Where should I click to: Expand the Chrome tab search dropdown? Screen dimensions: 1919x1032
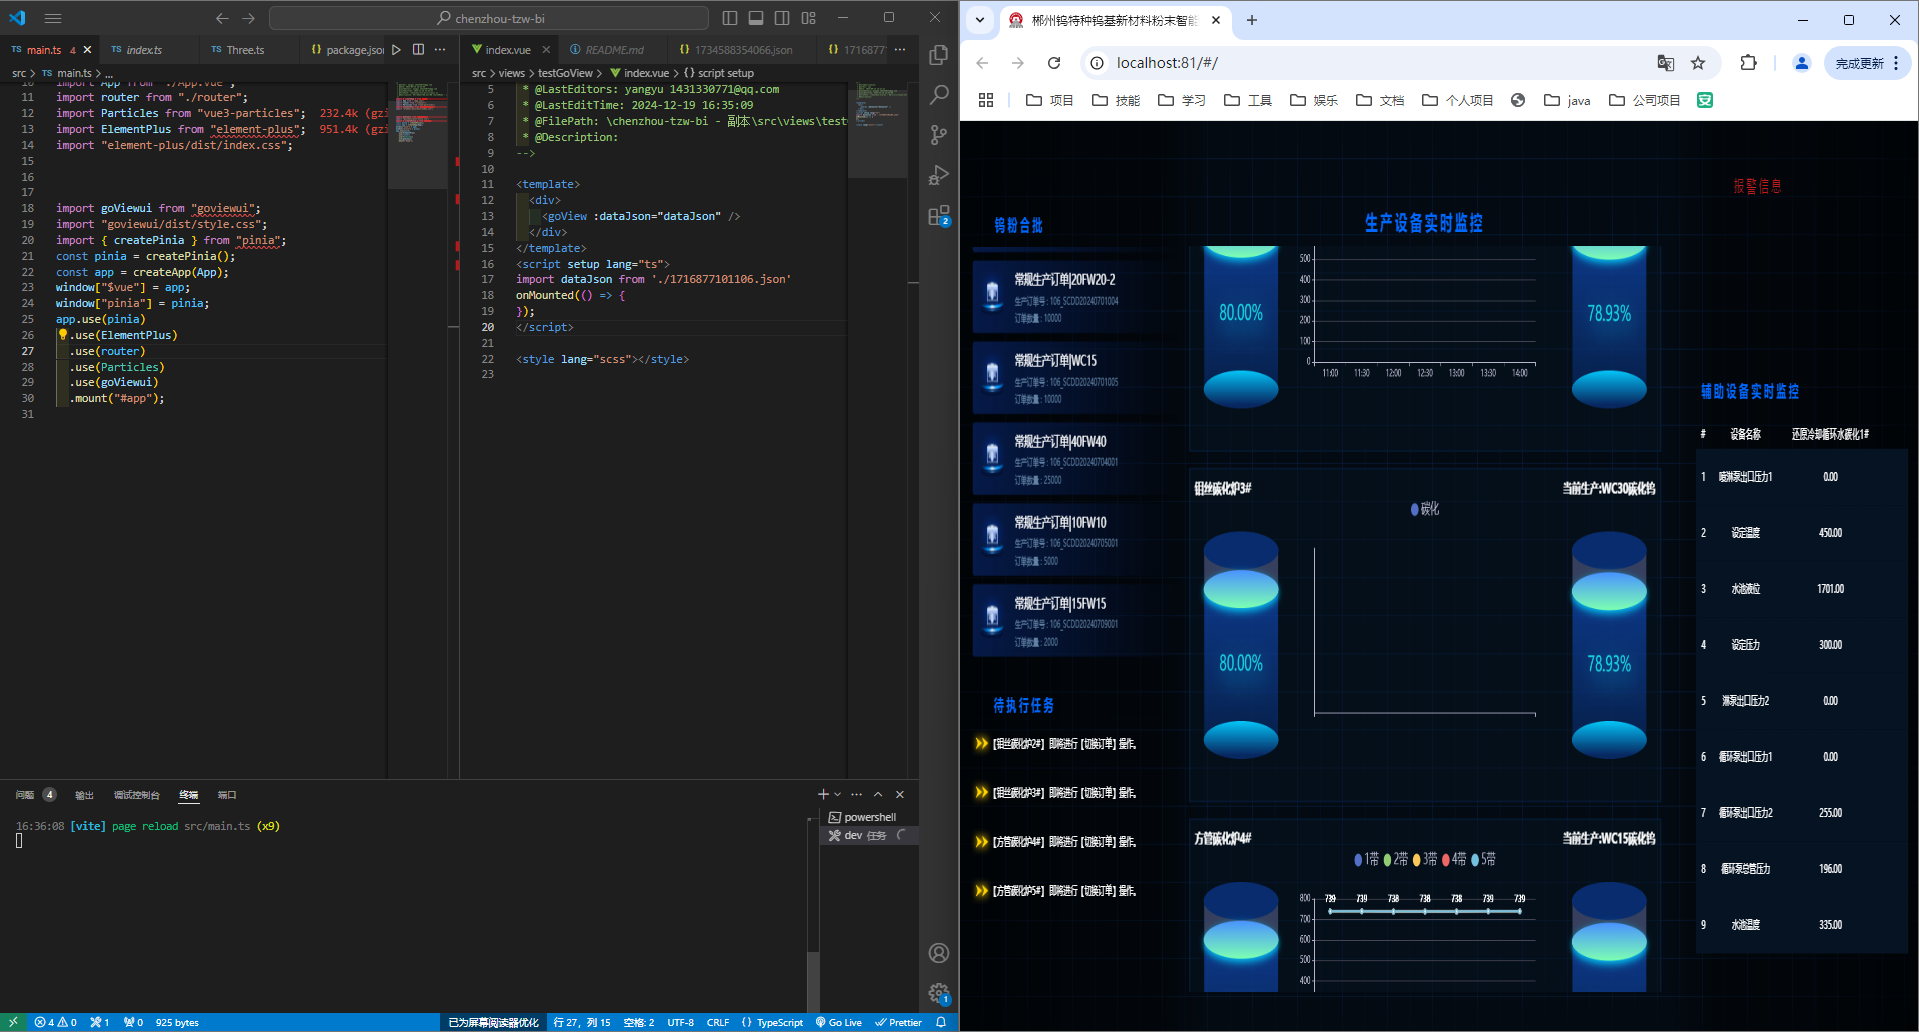coord(980,20)
